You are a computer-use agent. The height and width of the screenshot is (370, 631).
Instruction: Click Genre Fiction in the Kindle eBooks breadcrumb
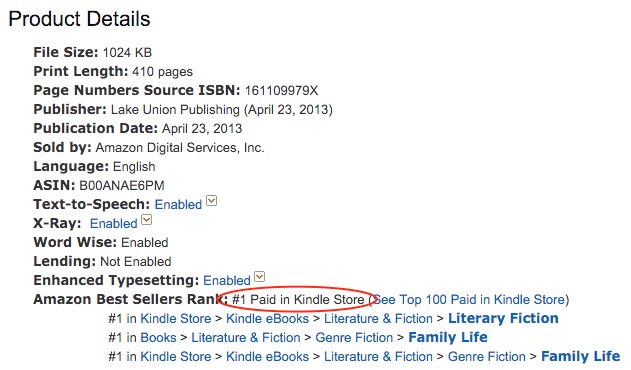[487, 356]
